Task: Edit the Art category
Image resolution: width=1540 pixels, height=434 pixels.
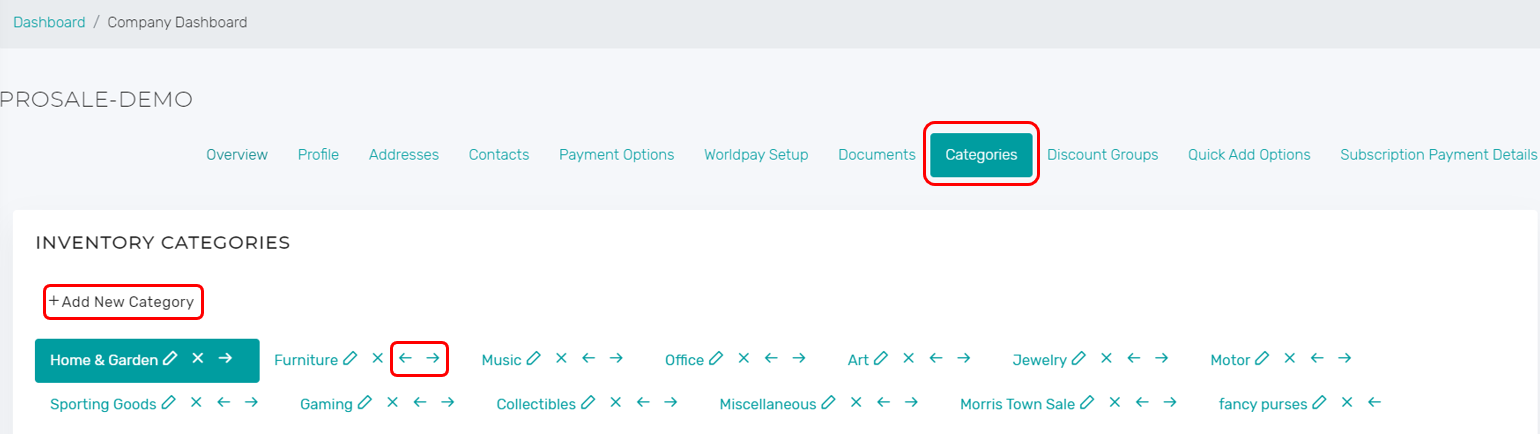Action: pyautogui.click(x=880, y=358)
